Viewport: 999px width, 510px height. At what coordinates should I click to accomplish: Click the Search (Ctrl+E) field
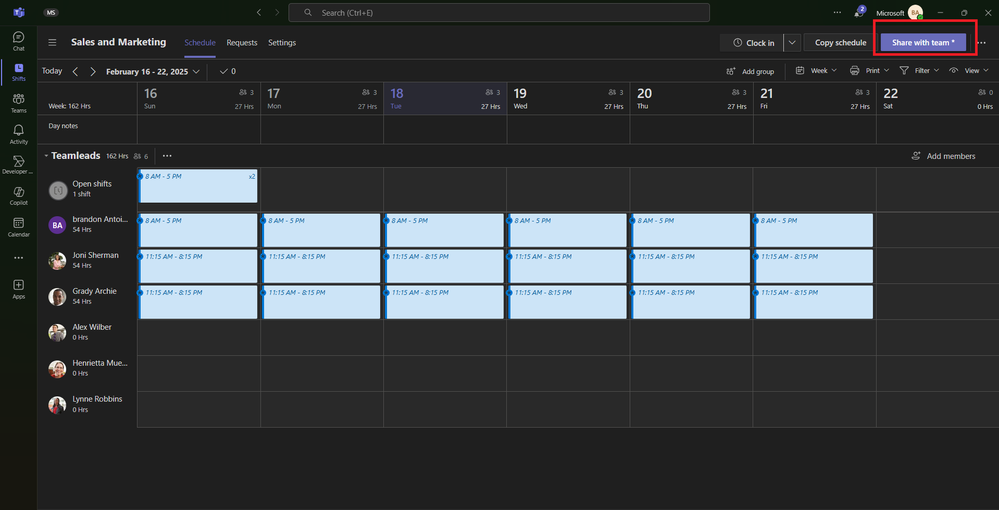499,13
